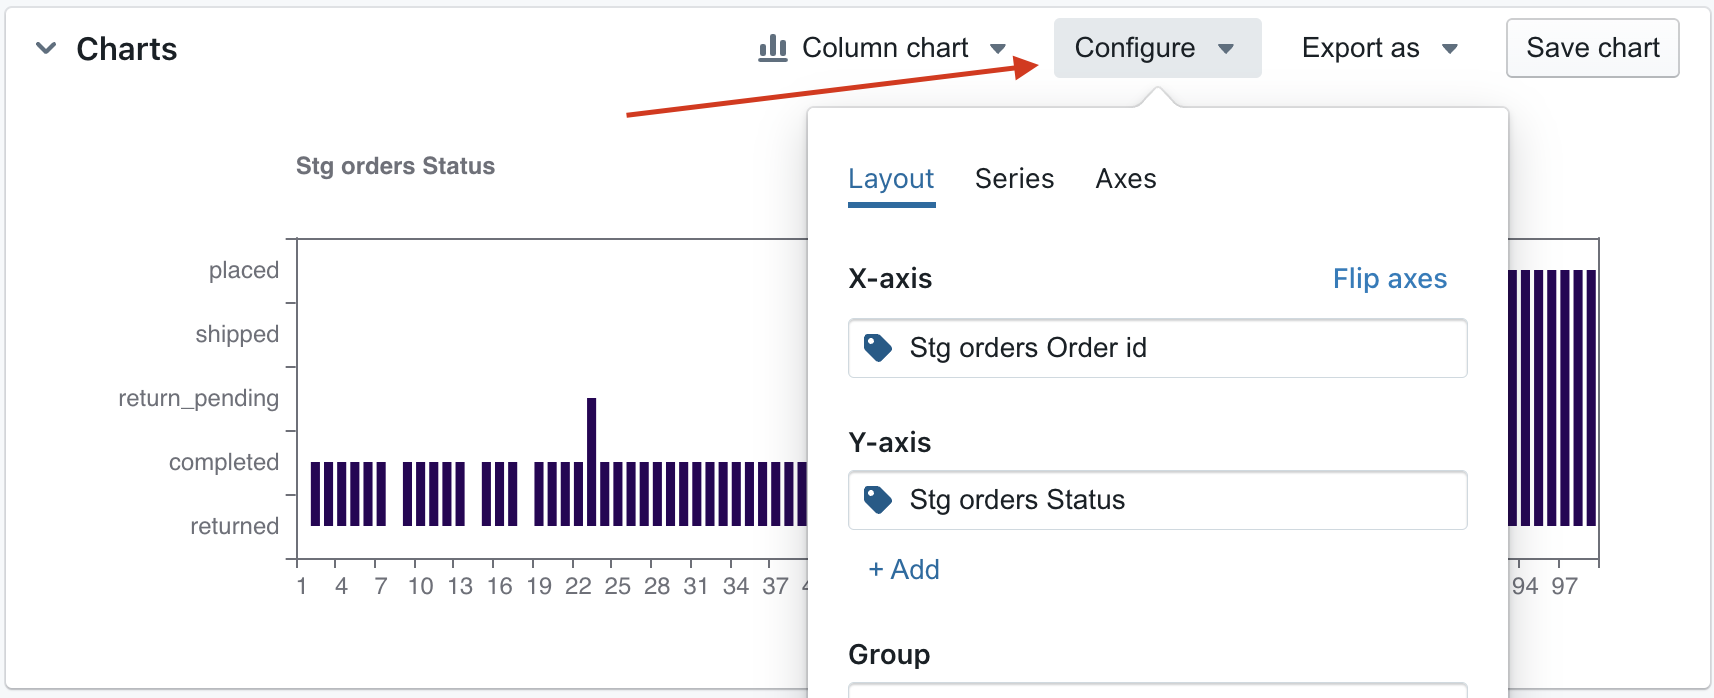Switch to the Series tab
Screen dimensions: 1714x698
coord(1014,179)
